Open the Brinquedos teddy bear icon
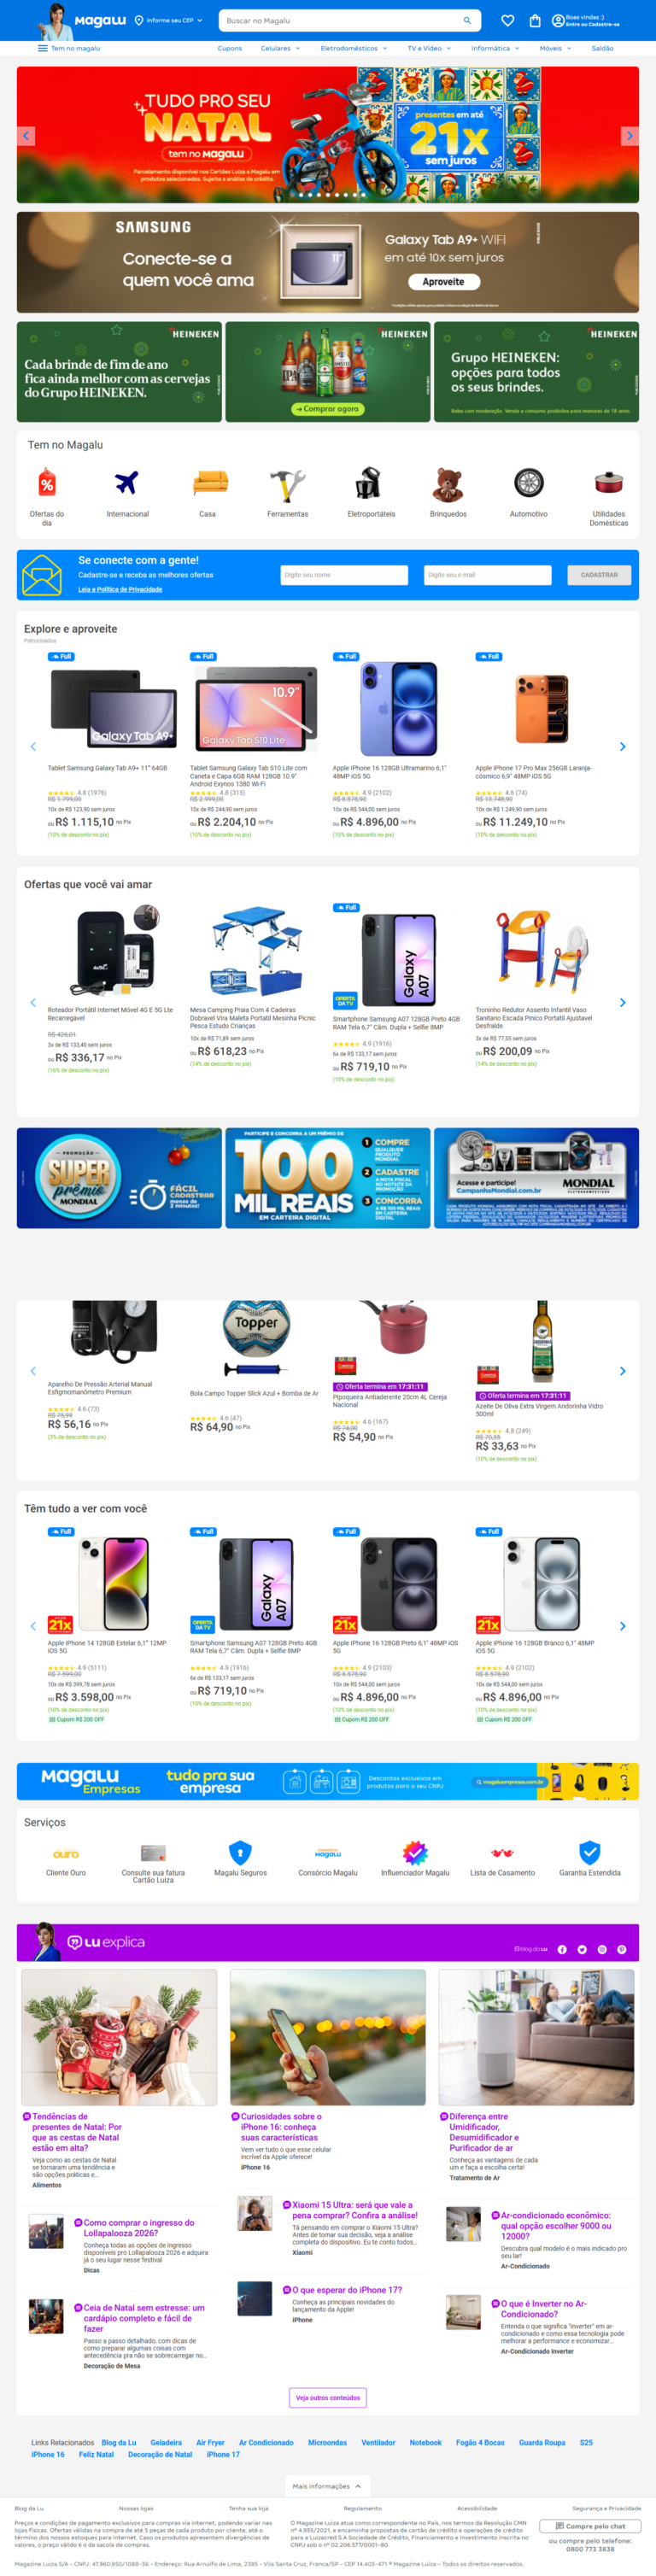 pos(448,484)
